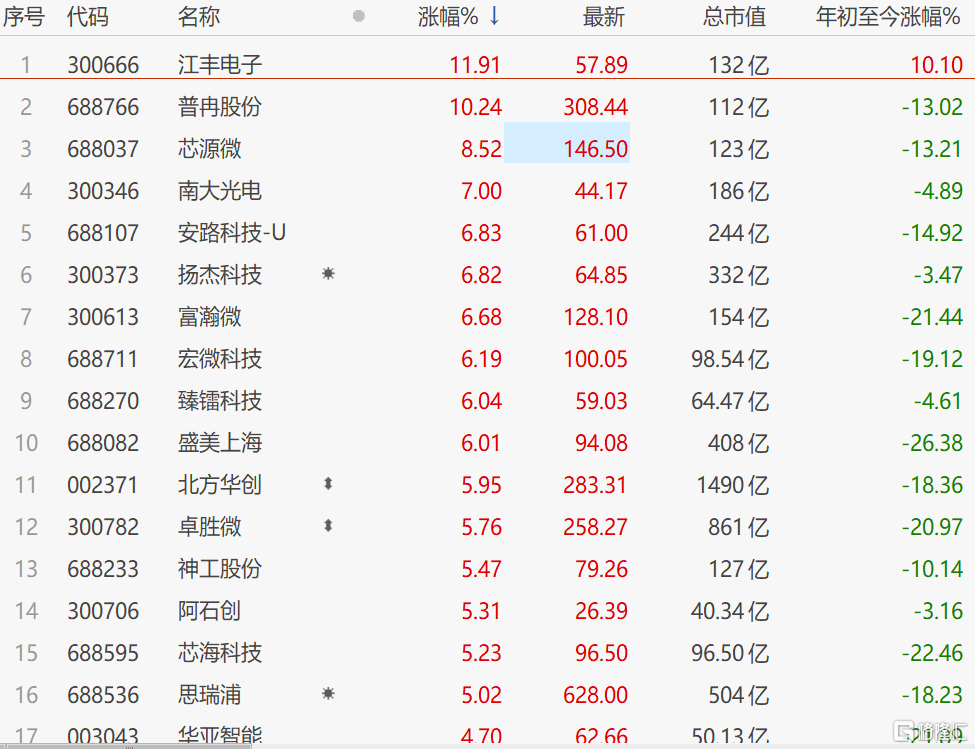
Task: Click stock code 688270
Action: tap(103, 402)
